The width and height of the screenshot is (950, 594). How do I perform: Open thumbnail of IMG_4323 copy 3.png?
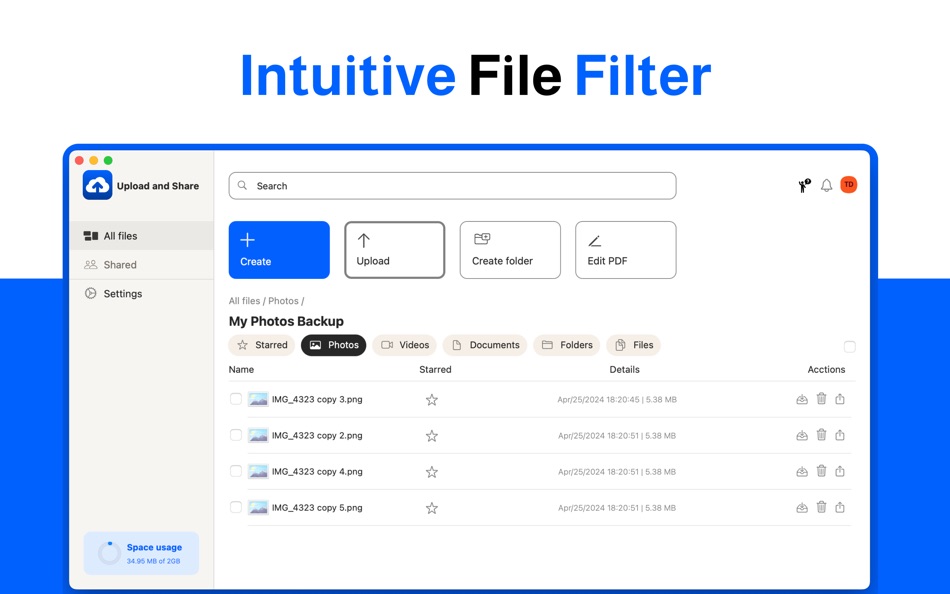[x=258, y=399]
